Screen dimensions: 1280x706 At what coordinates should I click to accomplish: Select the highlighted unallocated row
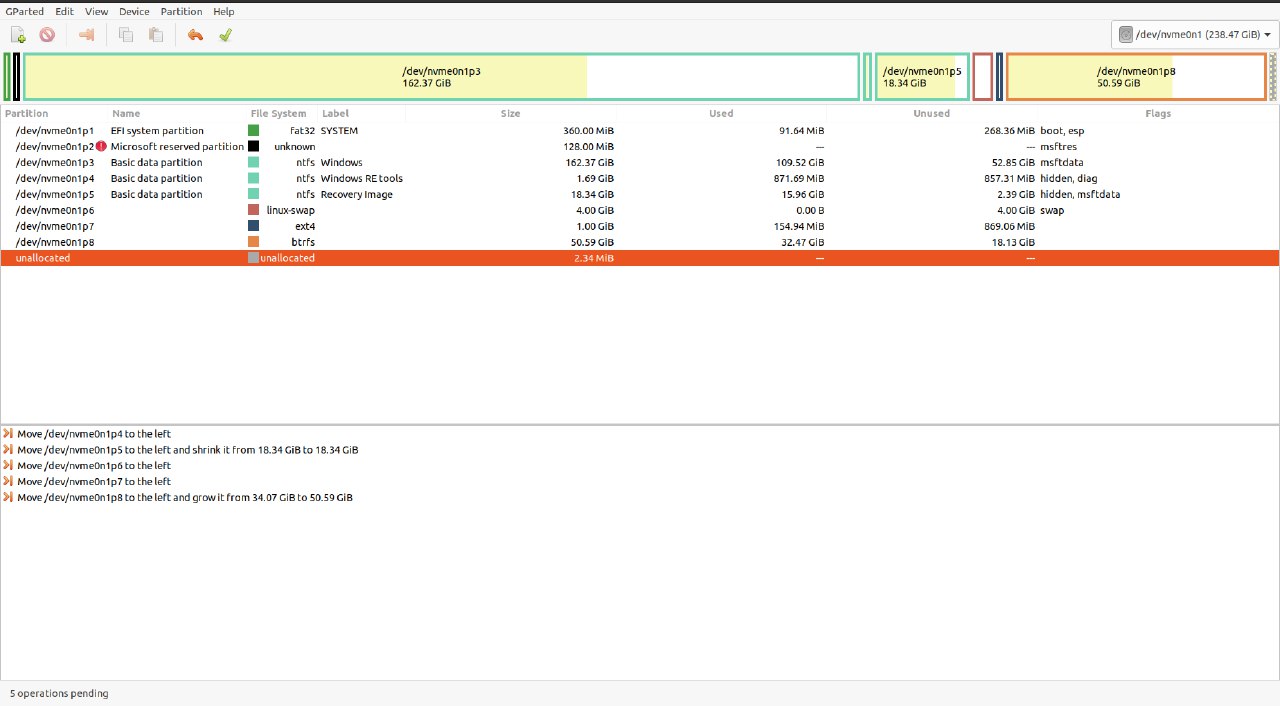tap(640, 258)
